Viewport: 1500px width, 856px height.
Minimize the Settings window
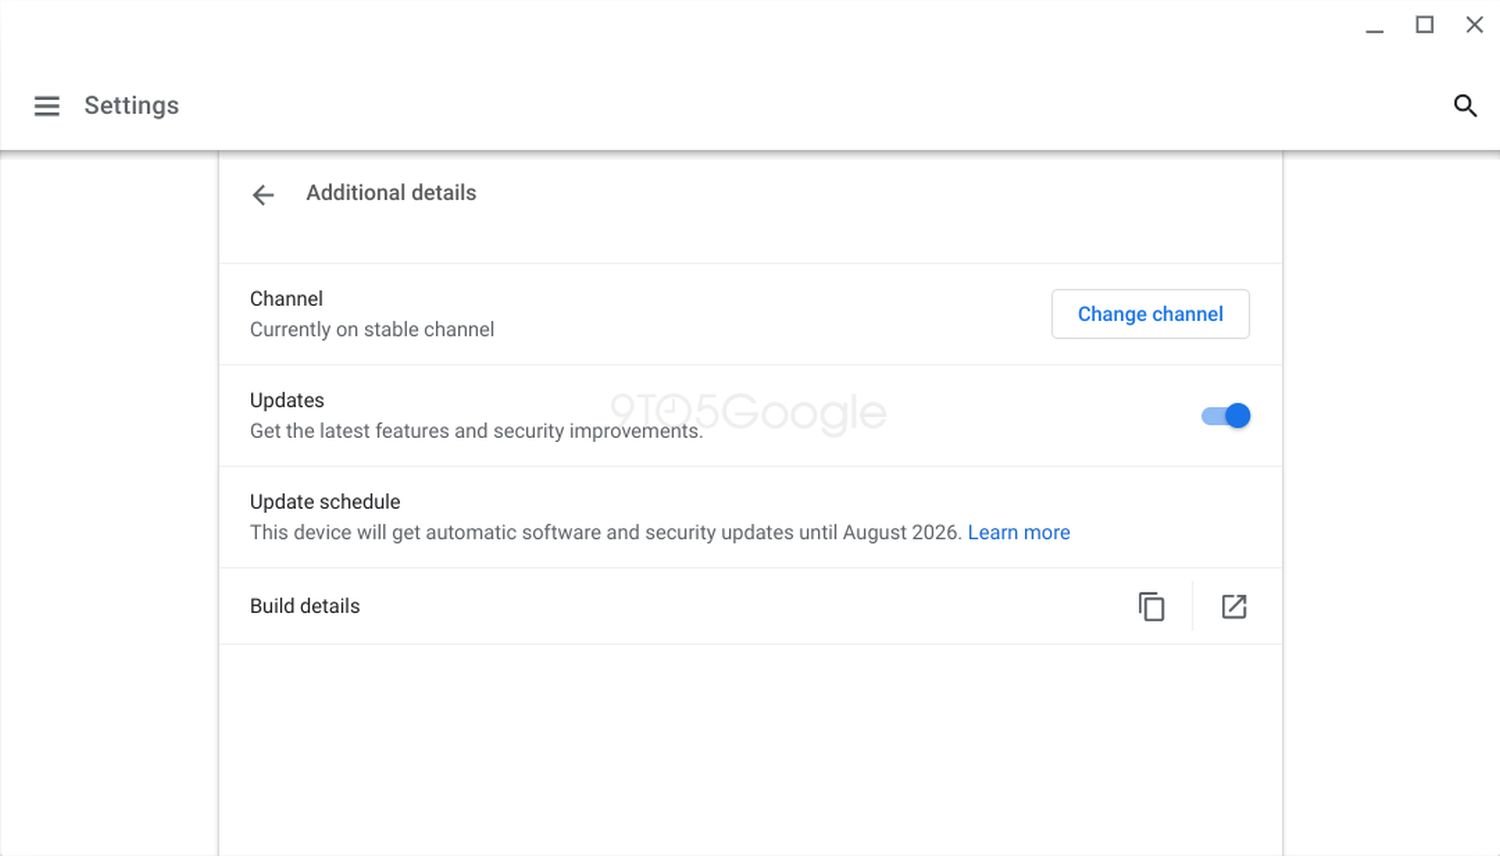point(1375,27)
